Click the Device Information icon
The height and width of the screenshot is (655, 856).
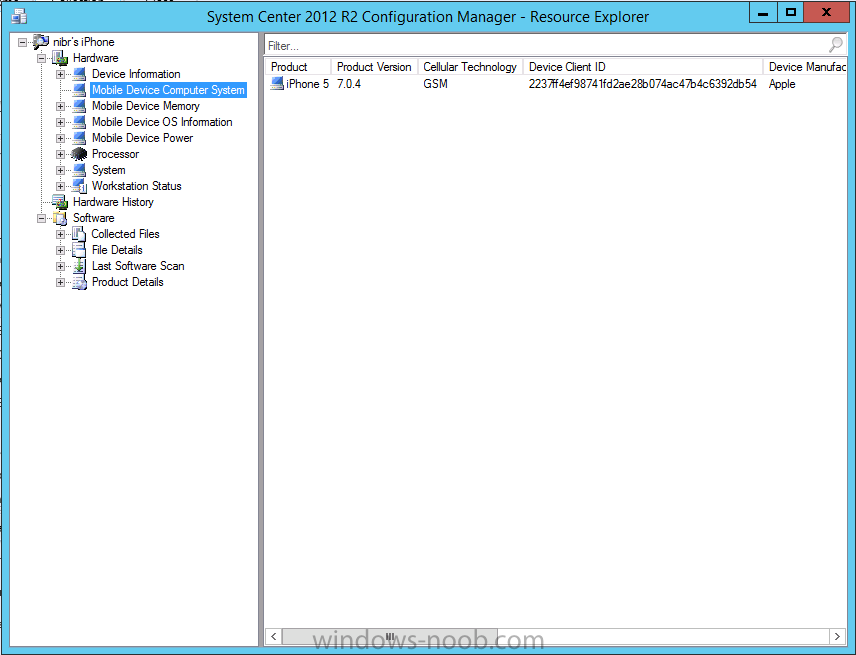point(79,74)
